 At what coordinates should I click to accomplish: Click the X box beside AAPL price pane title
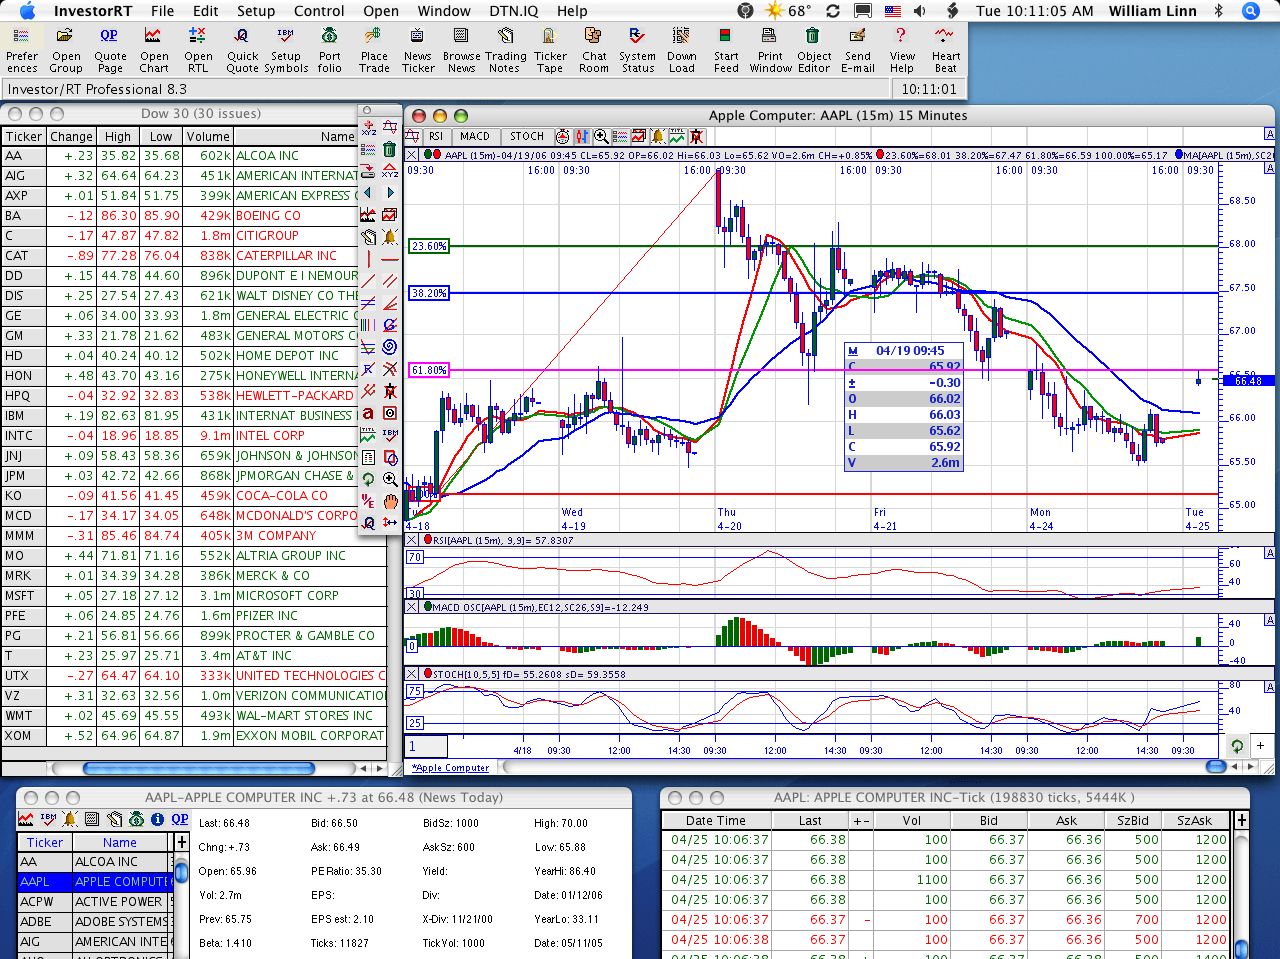click(x=413, y=155)
